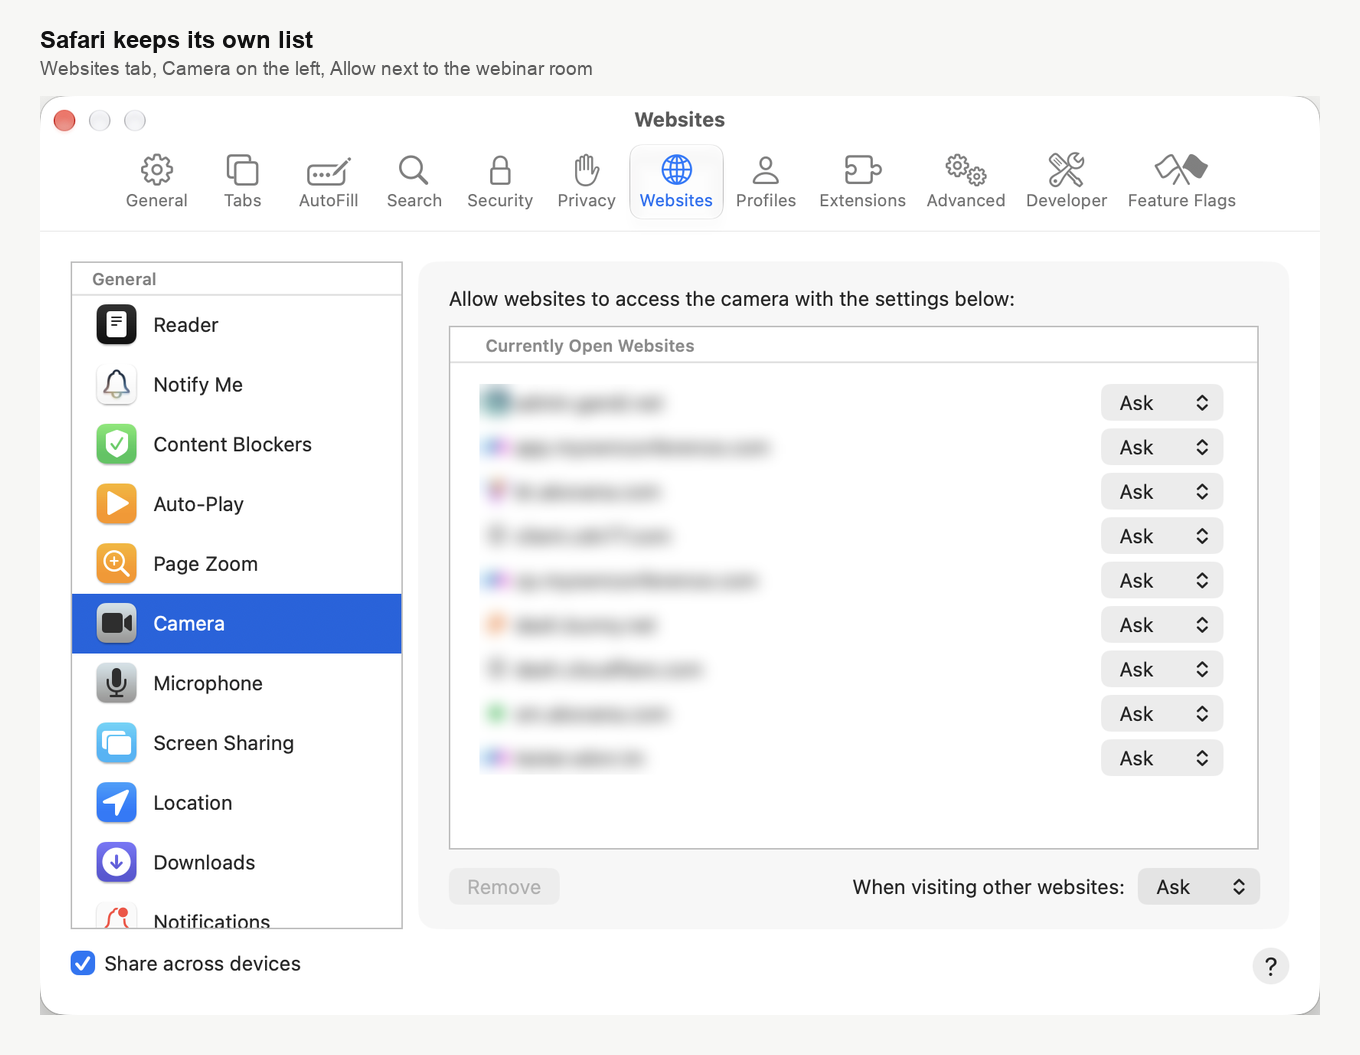1360x1055 pixels.
Task: Change the 'When visiting other websites' dropdown
Action: [x=1198, y=887]
